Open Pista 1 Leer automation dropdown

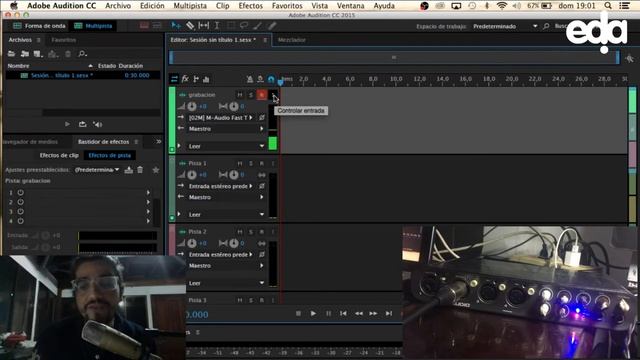tap(226, 215)
